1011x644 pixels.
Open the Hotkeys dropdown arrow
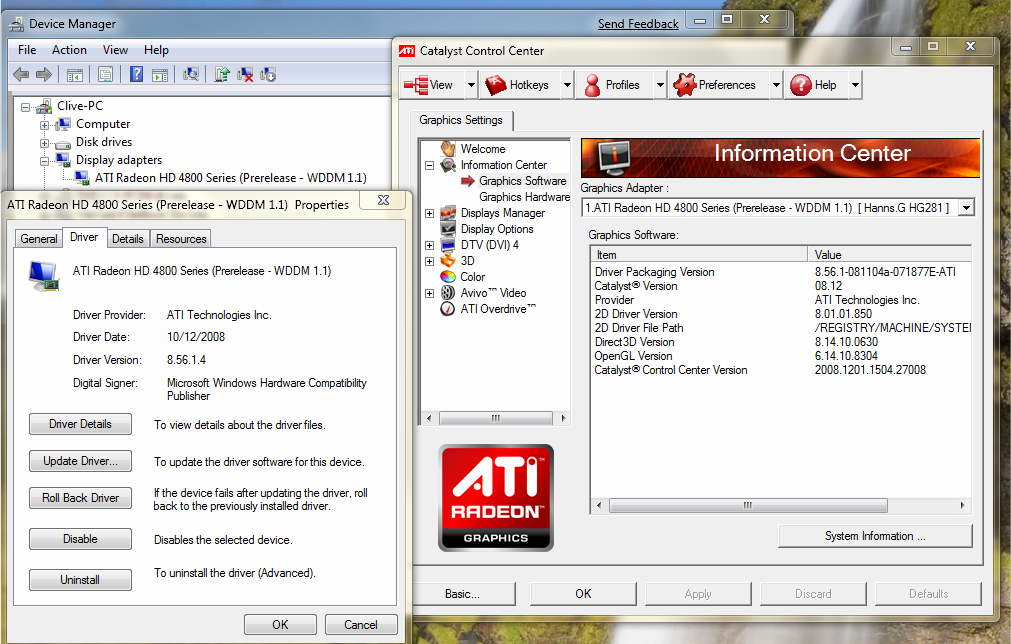pos(567,85)
